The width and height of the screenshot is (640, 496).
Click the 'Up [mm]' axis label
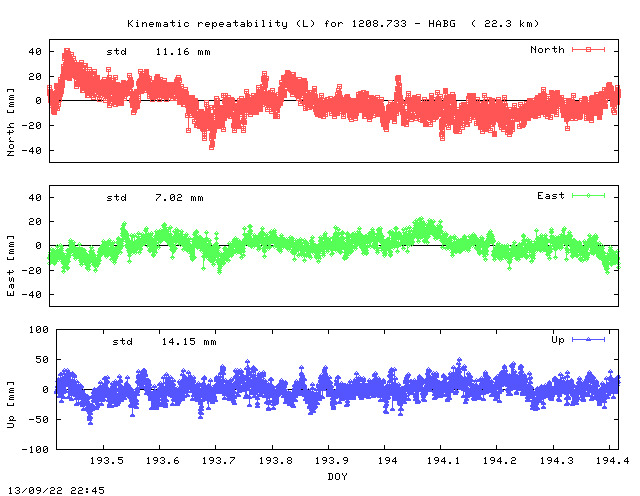[11, 405]
